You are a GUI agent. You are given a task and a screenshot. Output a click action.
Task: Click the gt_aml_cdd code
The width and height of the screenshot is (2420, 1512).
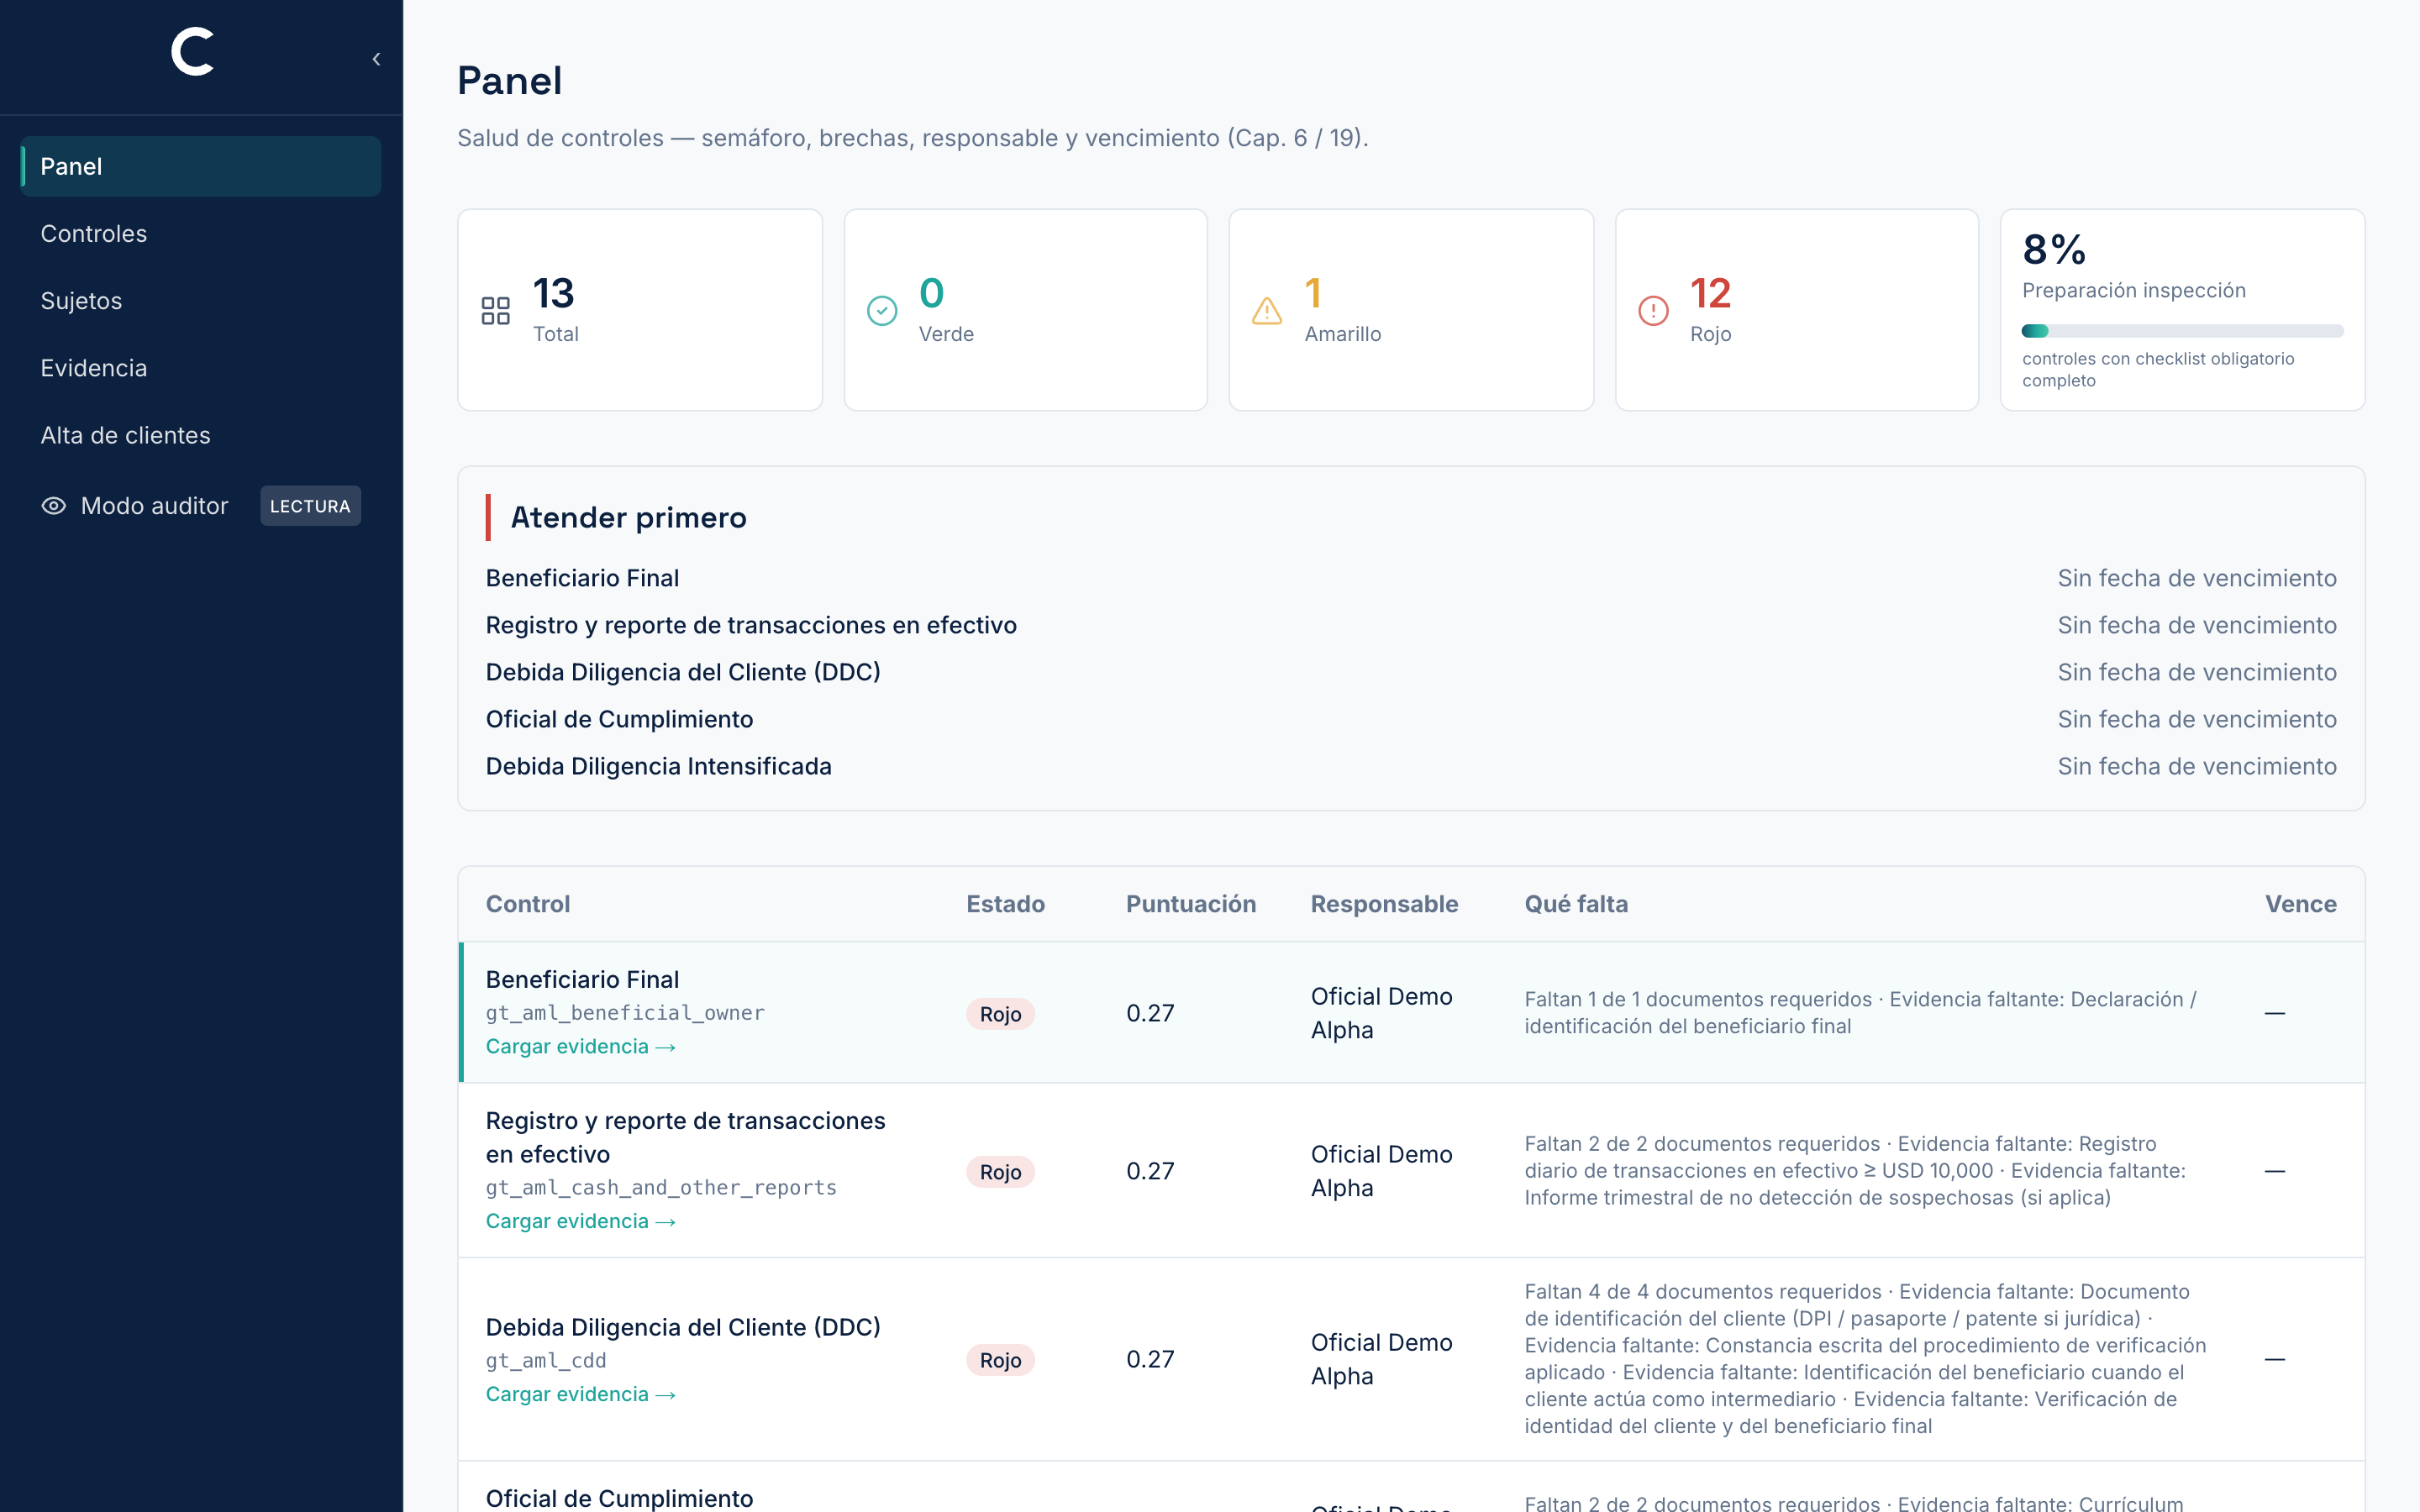(546, 1361)
